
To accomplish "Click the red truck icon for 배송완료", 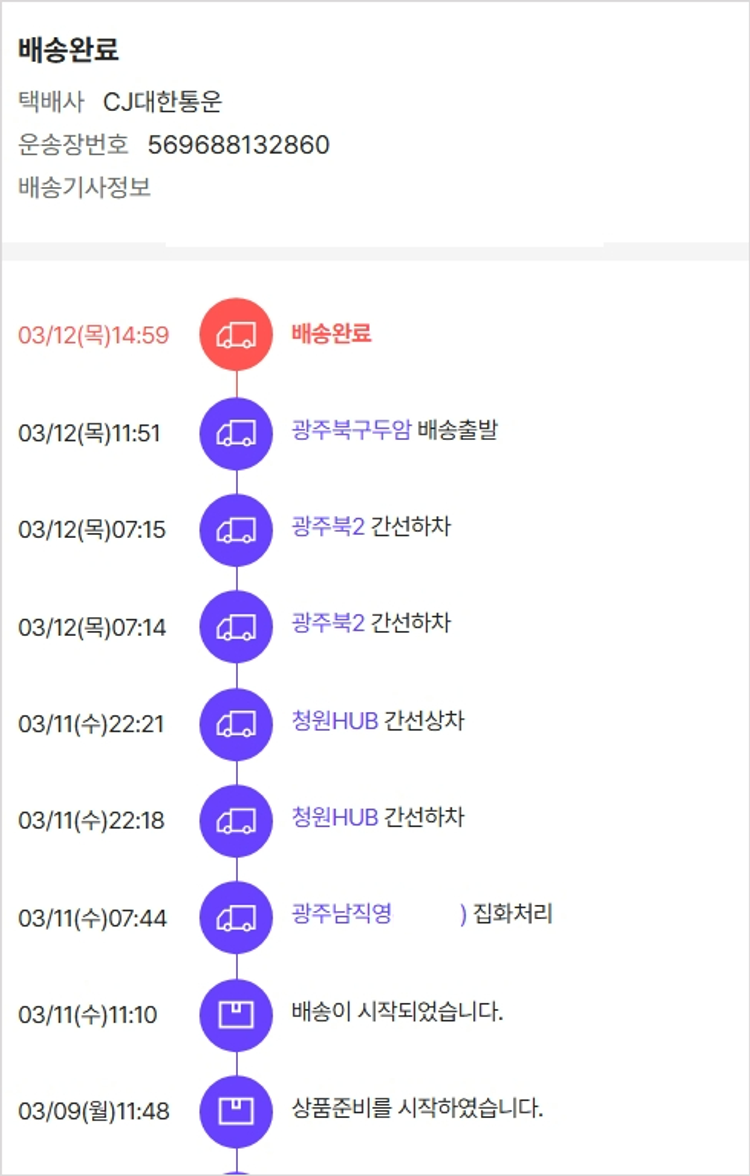I will pyautogui.click(x=236, y=335).
